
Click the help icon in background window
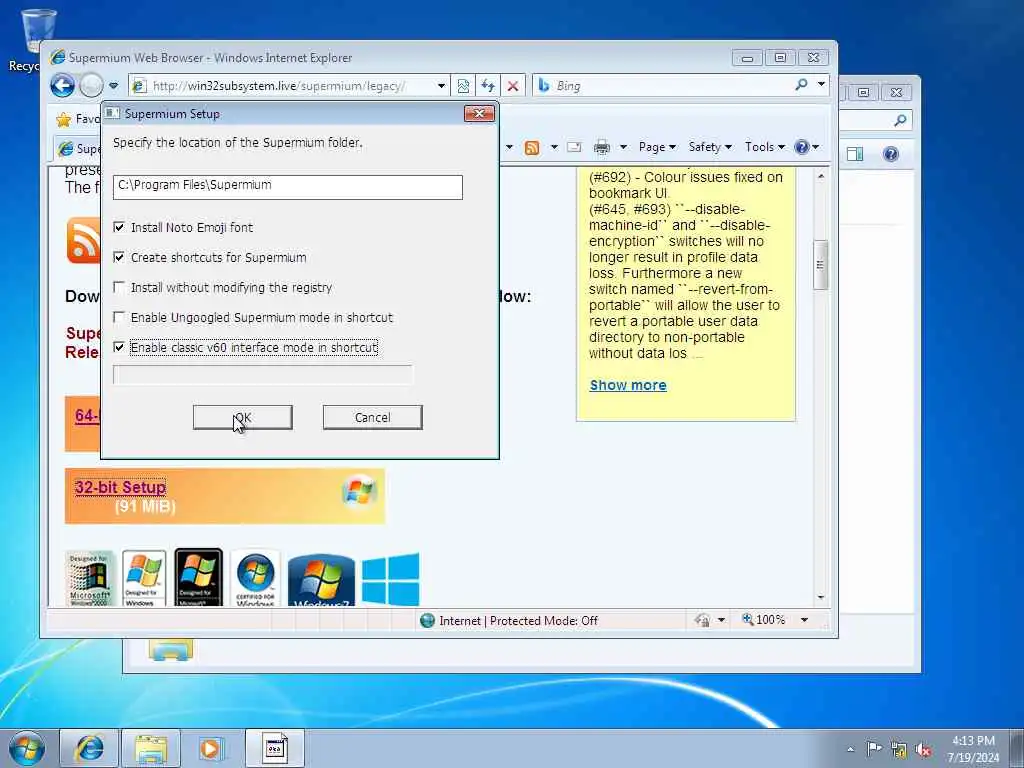click(891, 154)
